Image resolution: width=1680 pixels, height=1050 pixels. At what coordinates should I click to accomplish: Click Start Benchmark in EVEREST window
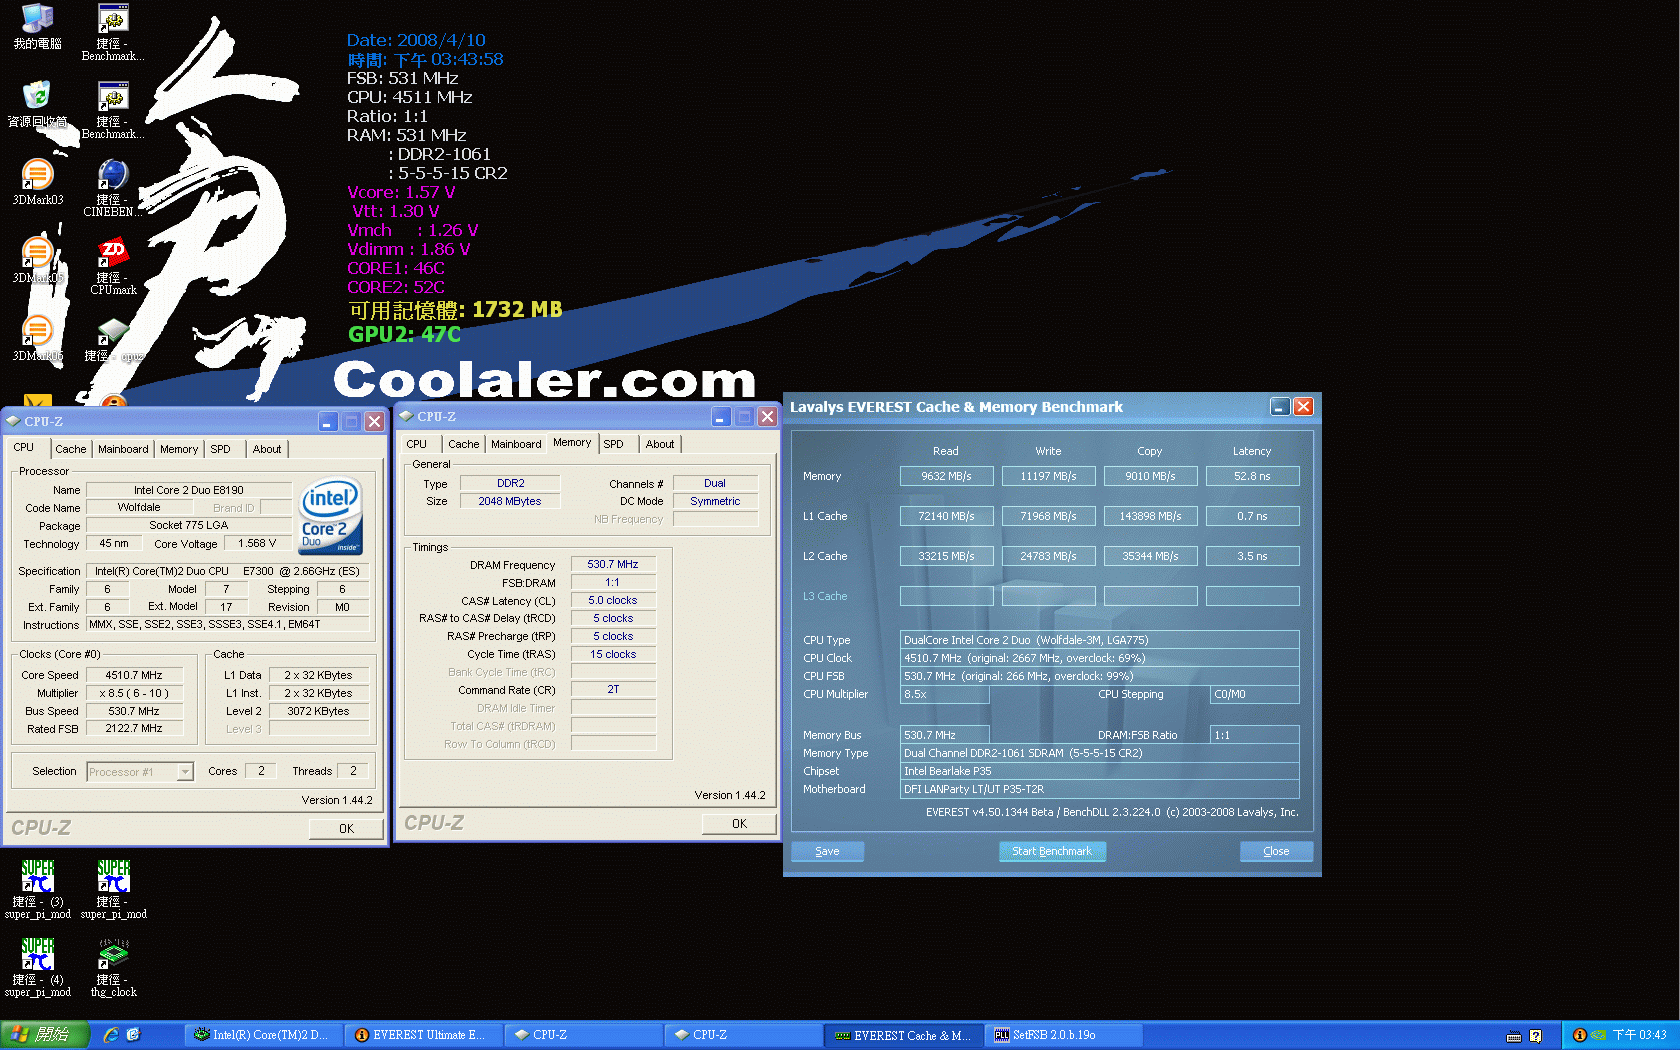click(x=1052, y=851)
